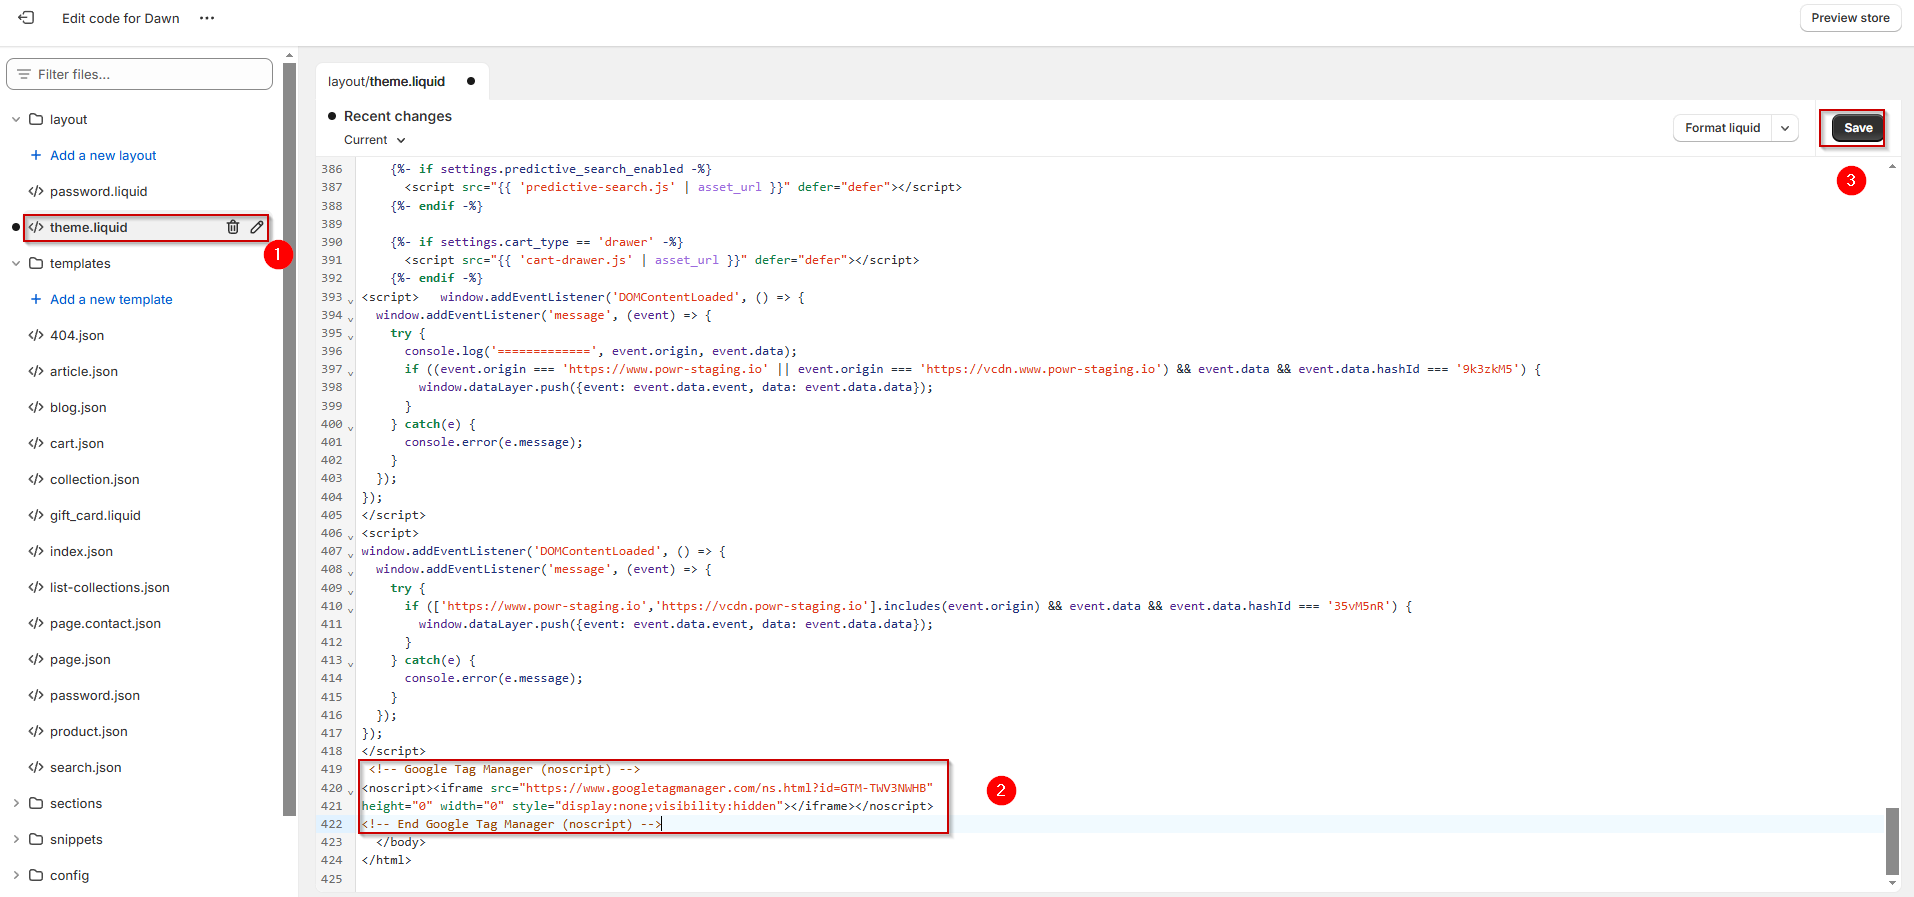
Task: Click the Preview store button
Action: [x=1850, y=18]
